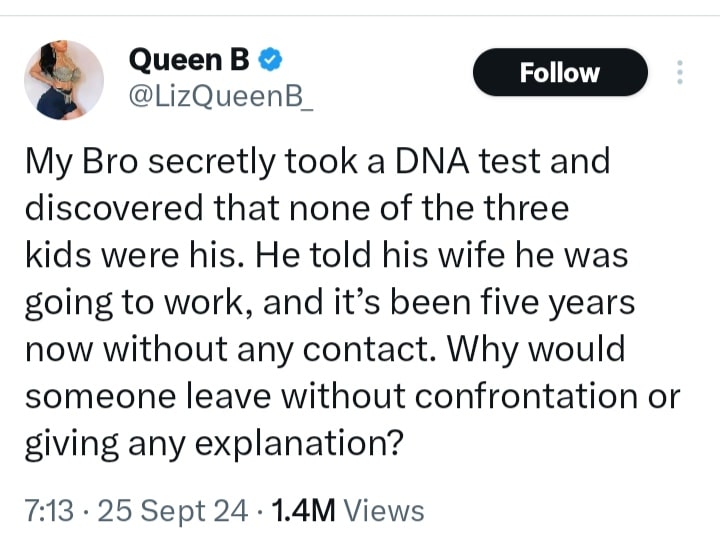Click "giving any explanation?" in the tweet

[x=213, y=441]
